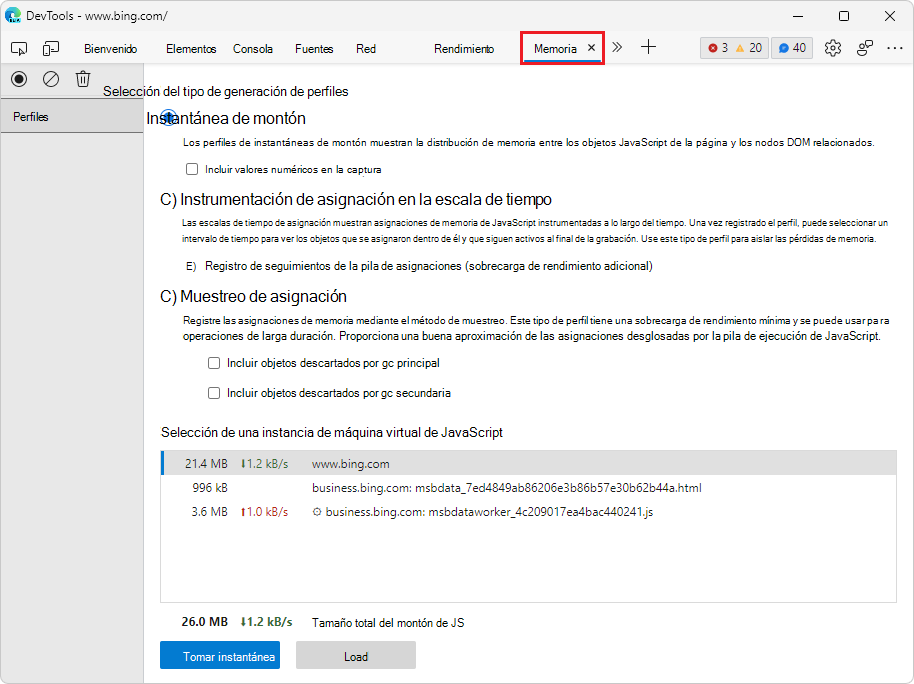The width and height of the screenshot is (914, 684).
Task: Click the worker gear icon beside msbdataworker
Action: point(317,512)
